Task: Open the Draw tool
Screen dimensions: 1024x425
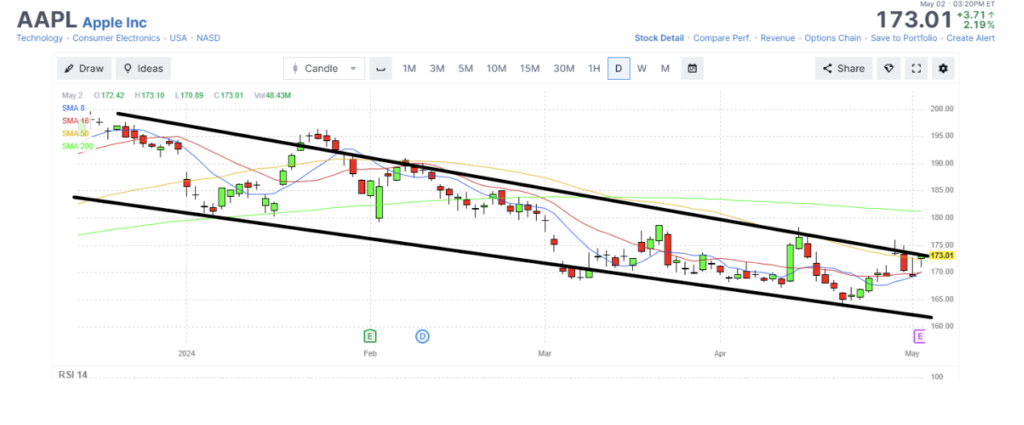Action: tap(85, 69)
